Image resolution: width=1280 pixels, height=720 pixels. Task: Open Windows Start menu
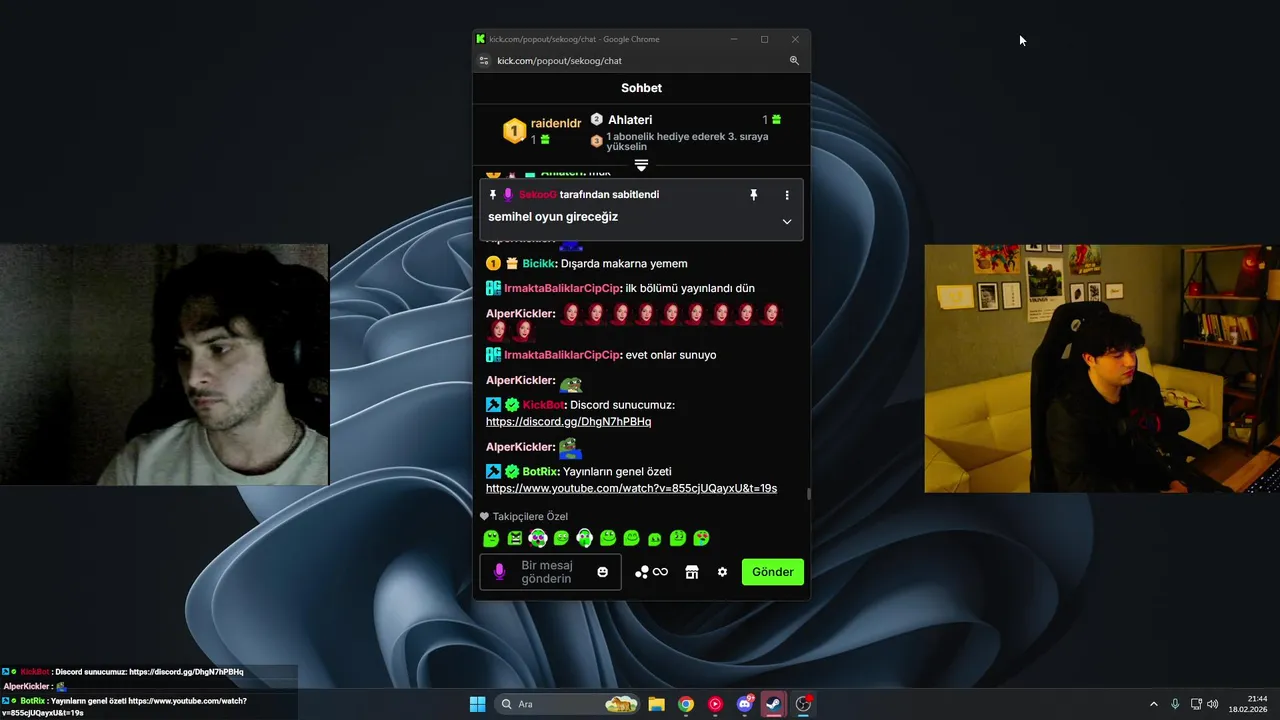pos(477,704)
